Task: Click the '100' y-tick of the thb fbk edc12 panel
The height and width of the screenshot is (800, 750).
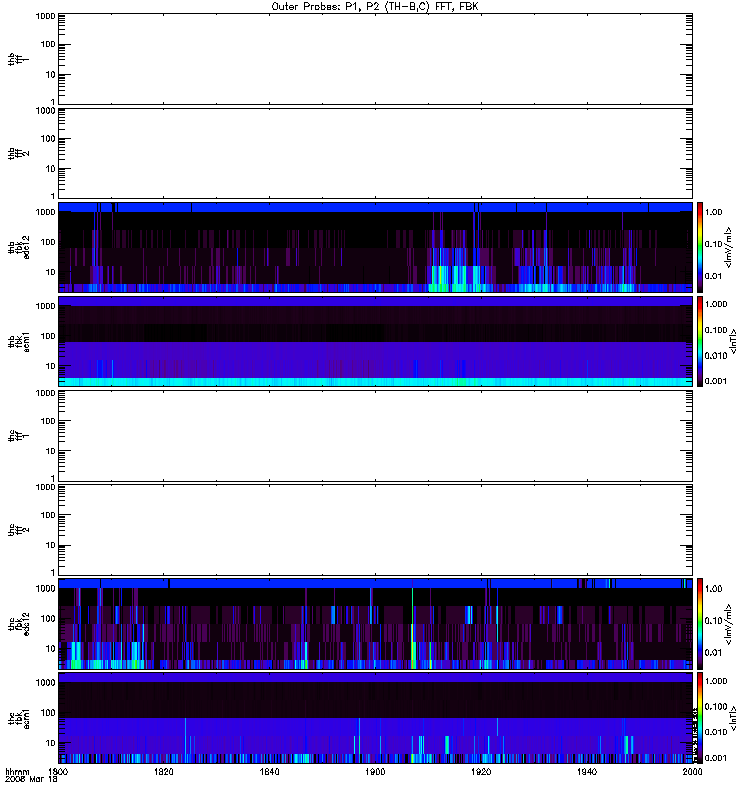Action: 48,242
